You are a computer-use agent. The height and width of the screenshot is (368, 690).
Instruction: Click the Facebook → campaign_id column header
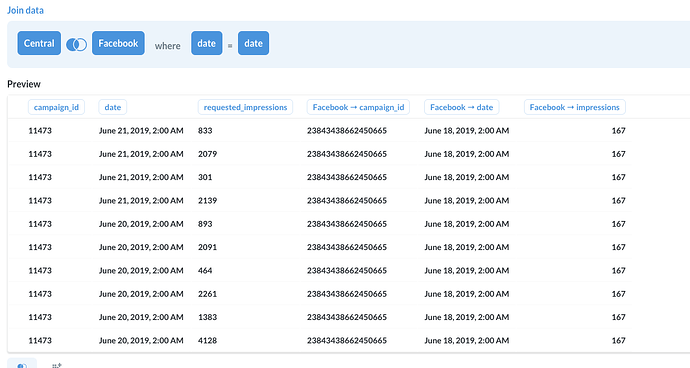point(358,107)
